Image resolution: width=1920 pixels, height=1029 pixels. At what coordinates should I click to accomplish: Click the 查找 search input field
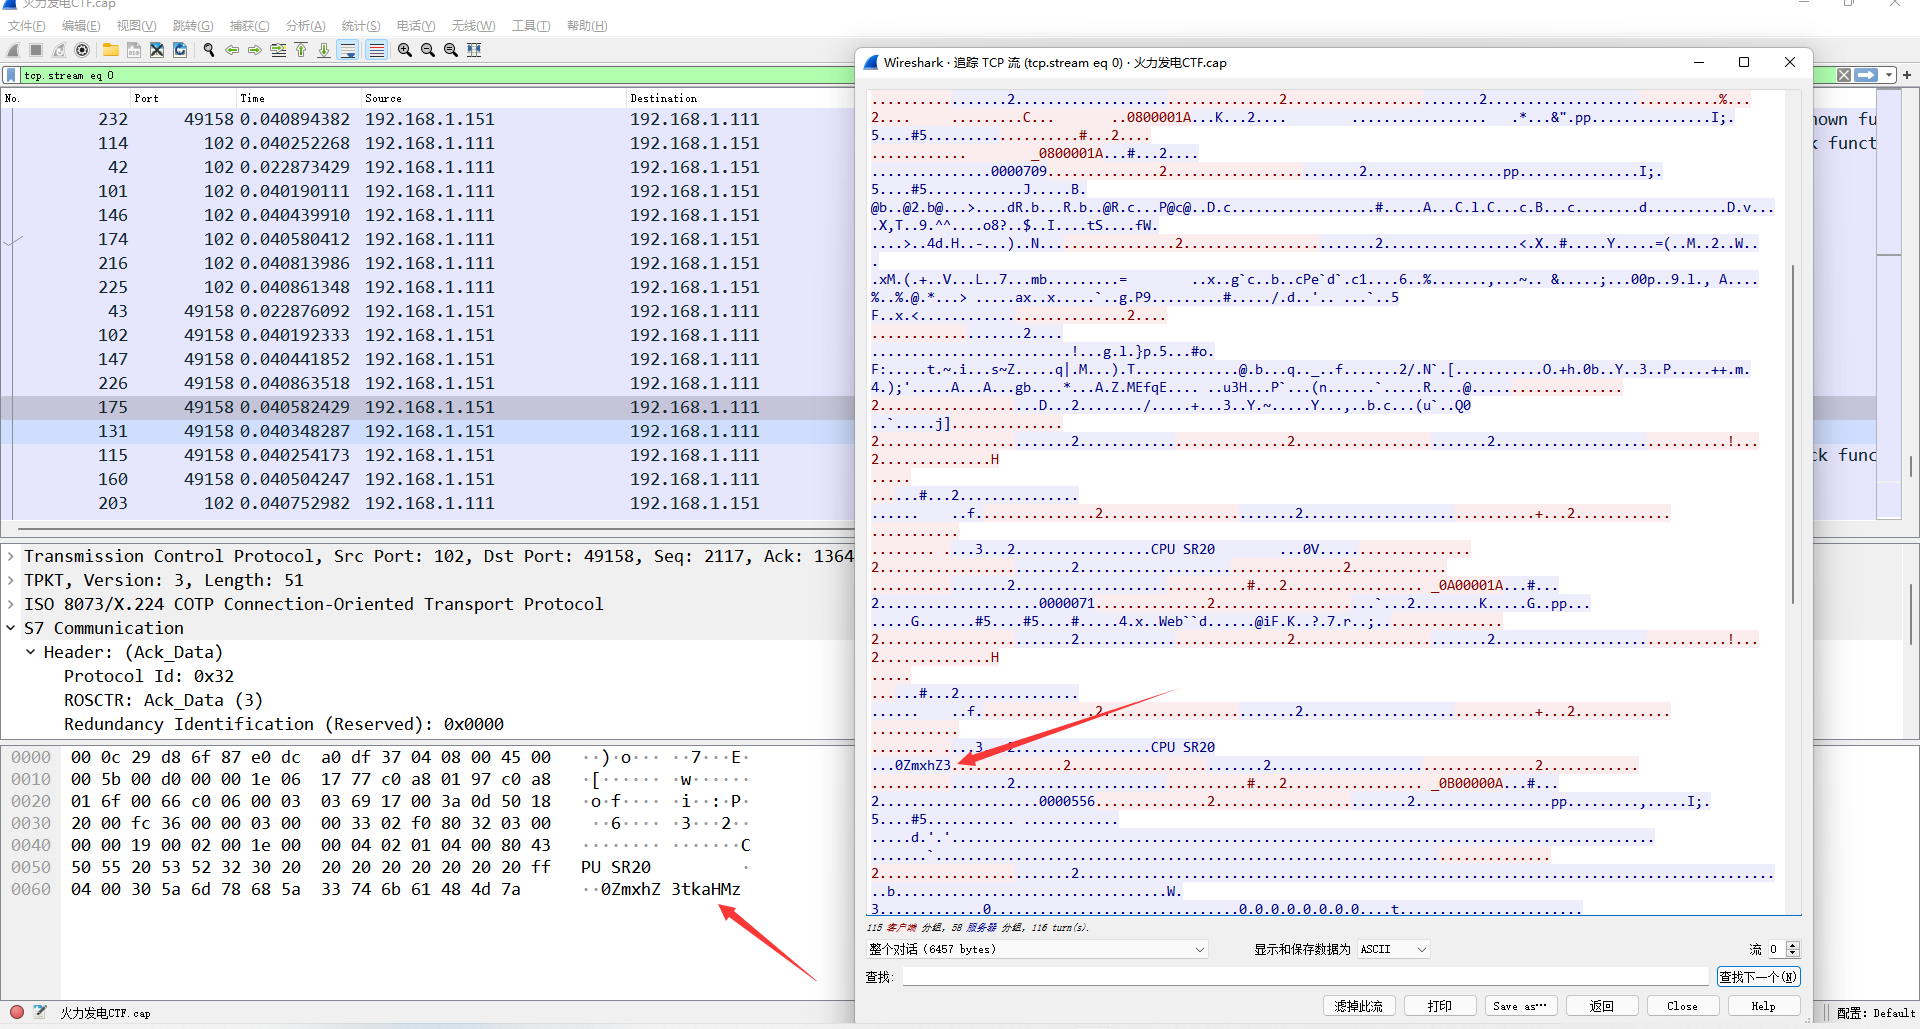(1305, 977)
